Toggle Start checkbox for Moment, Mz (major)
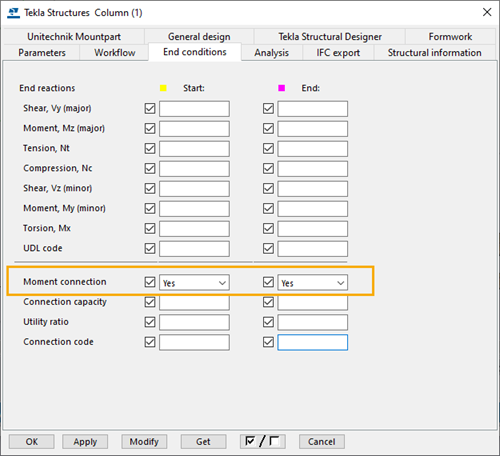500x456 pixels. (x=150, y=128)
